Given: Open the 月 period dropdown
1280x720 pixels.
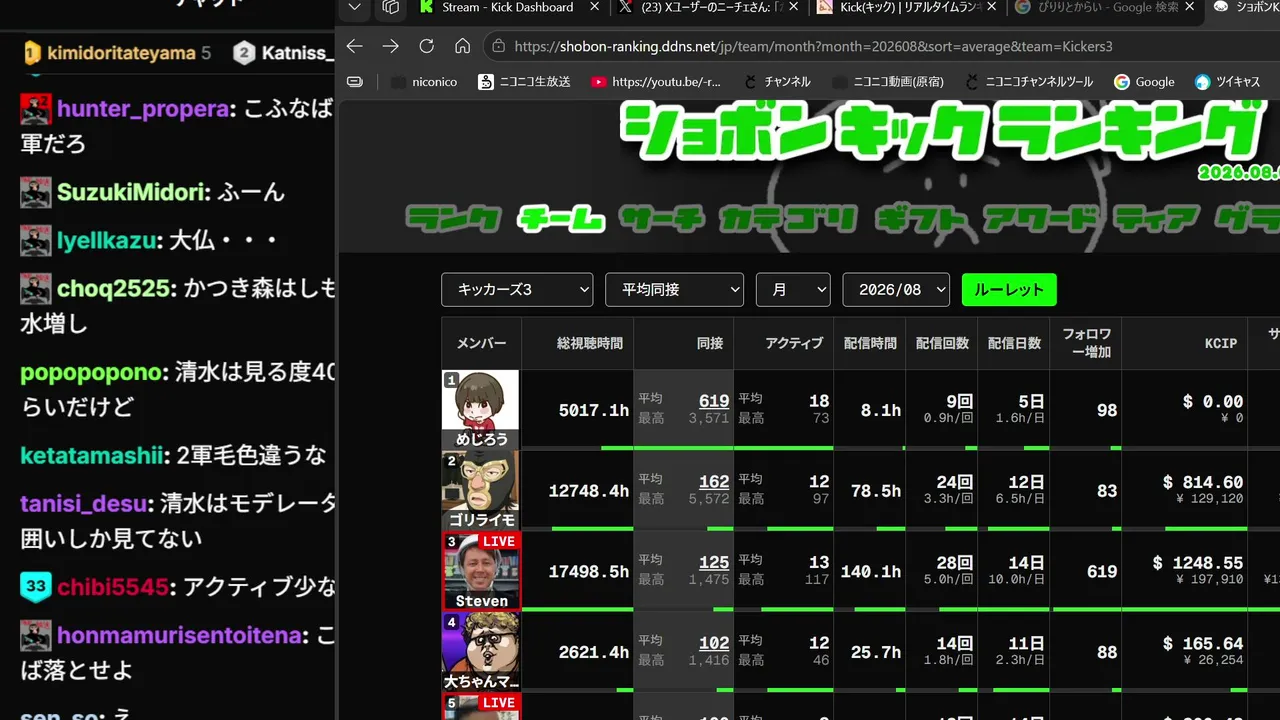Looking at the screenshot, I should click(793, 290).
